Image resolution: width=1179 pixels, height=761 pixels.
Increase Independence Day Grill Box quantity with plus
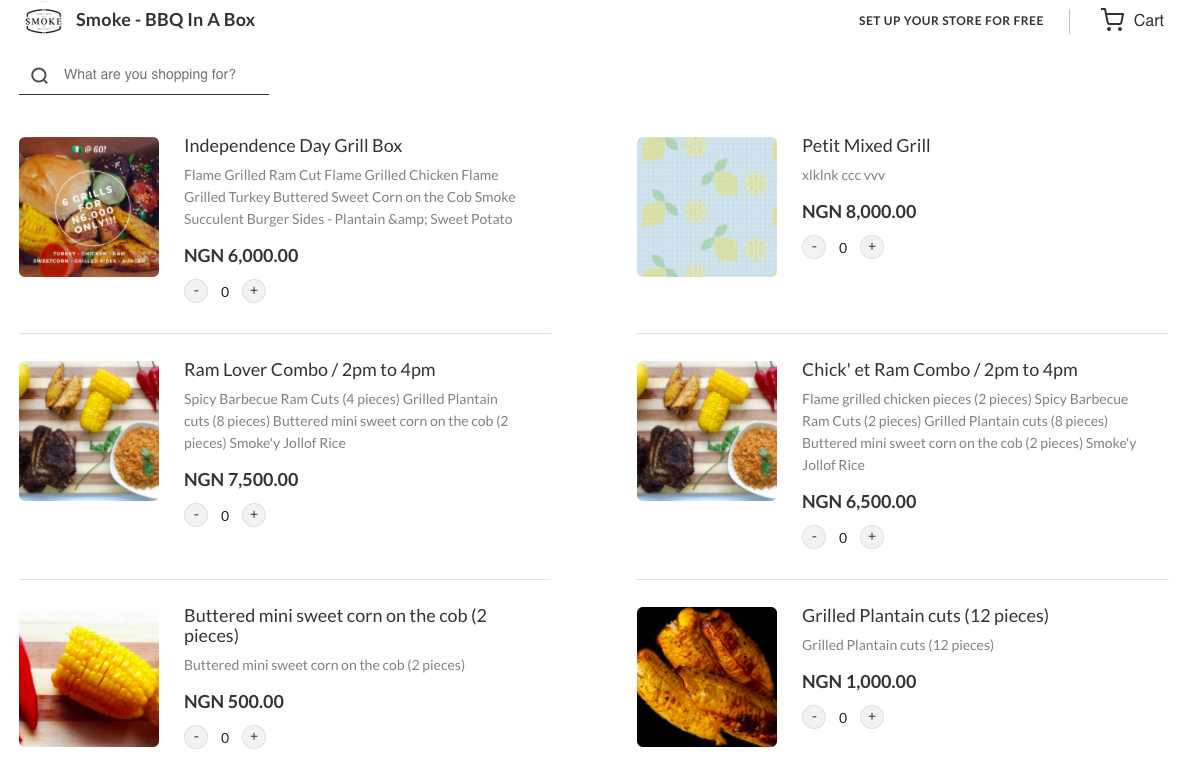click(x=254, y=291)
